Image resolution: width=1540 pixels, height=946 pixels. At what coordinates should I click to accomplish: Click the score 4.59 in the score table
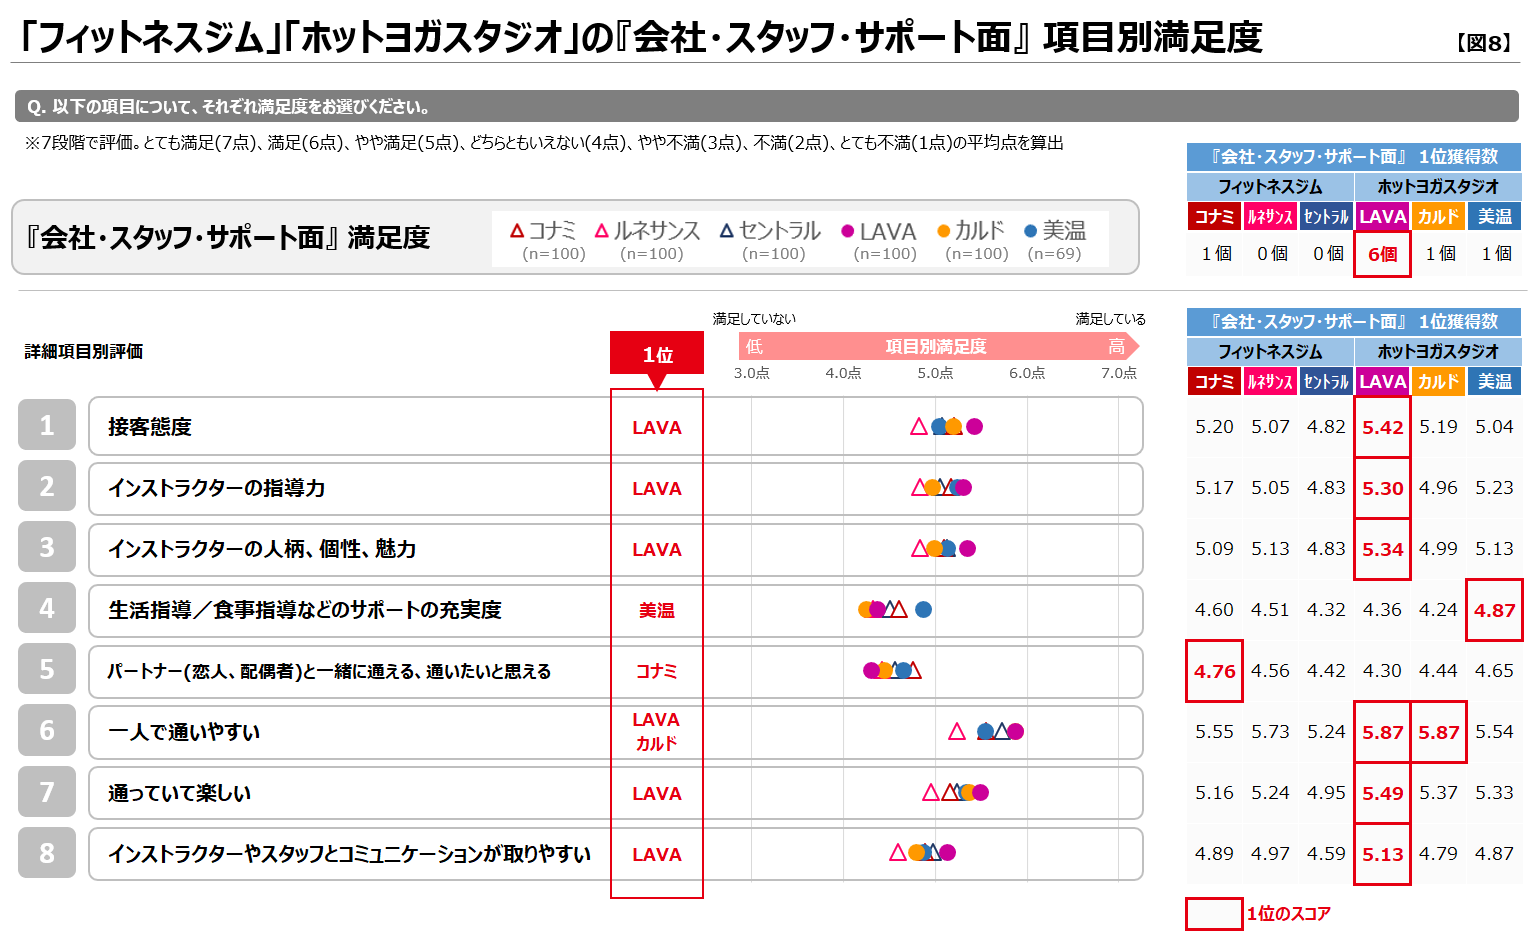pyautogui.click(x=1327, y=854)
